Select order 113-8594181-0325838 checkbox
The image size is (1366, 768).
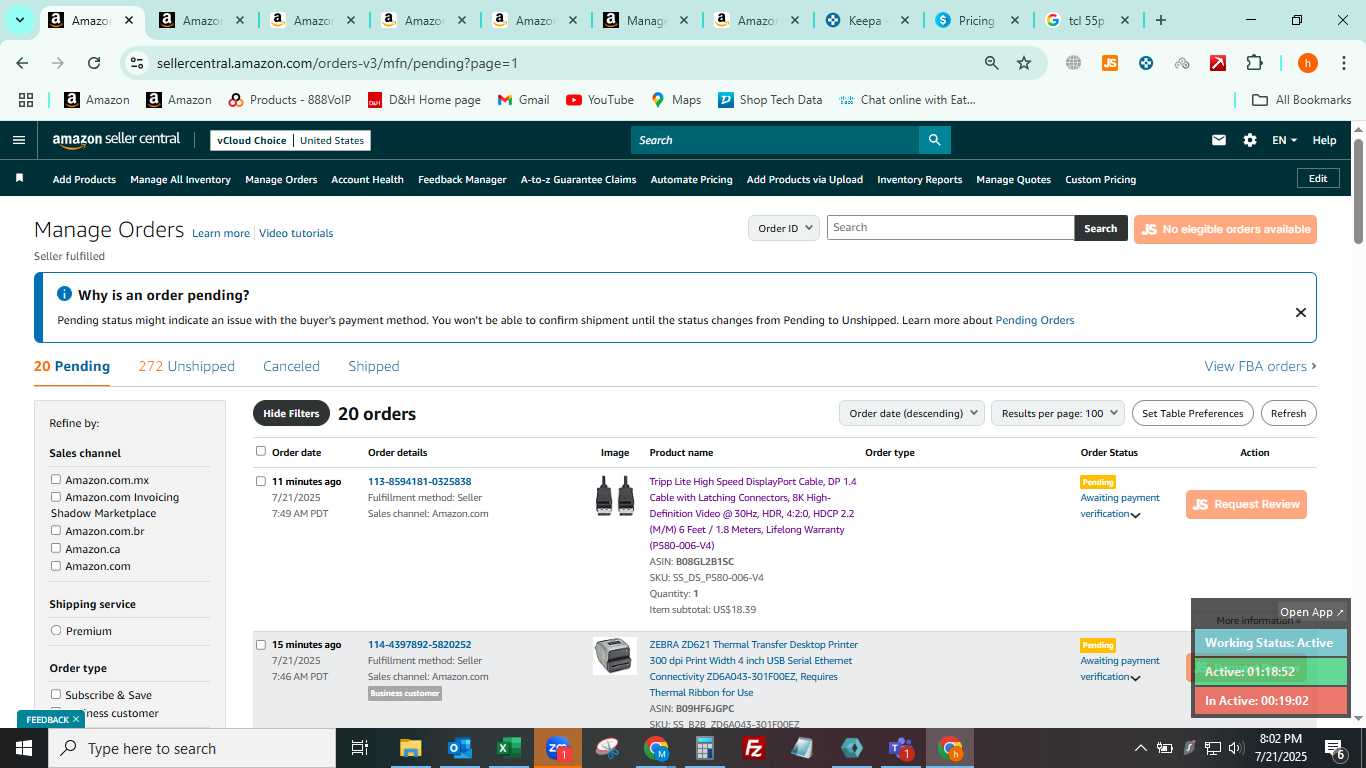[261, 481]
